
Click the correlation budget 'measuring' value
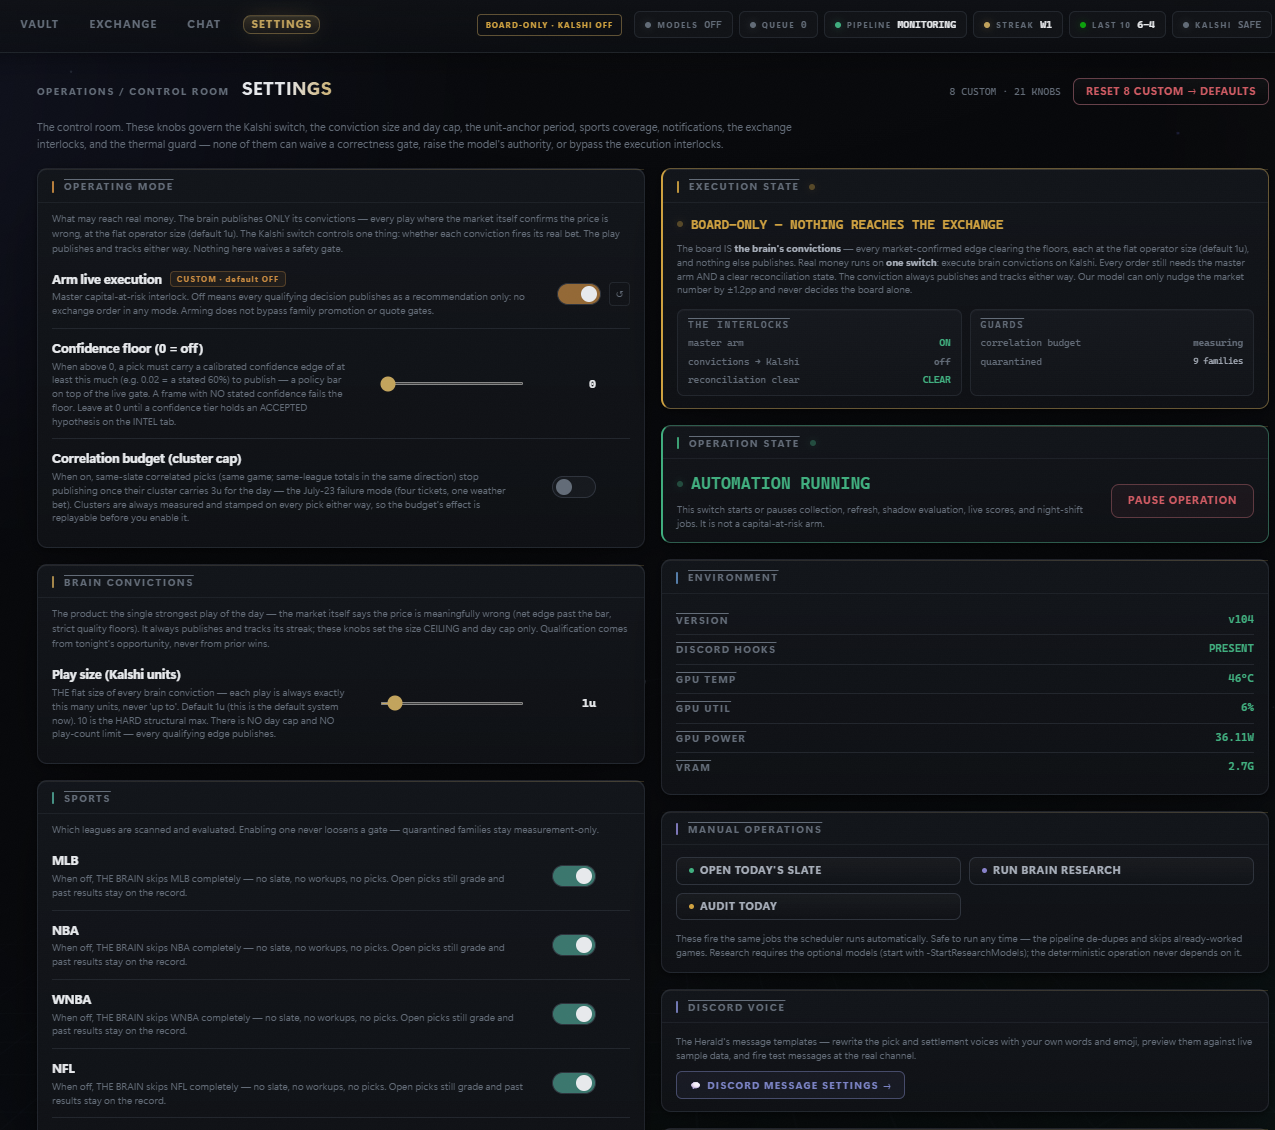pos(1218,343)
